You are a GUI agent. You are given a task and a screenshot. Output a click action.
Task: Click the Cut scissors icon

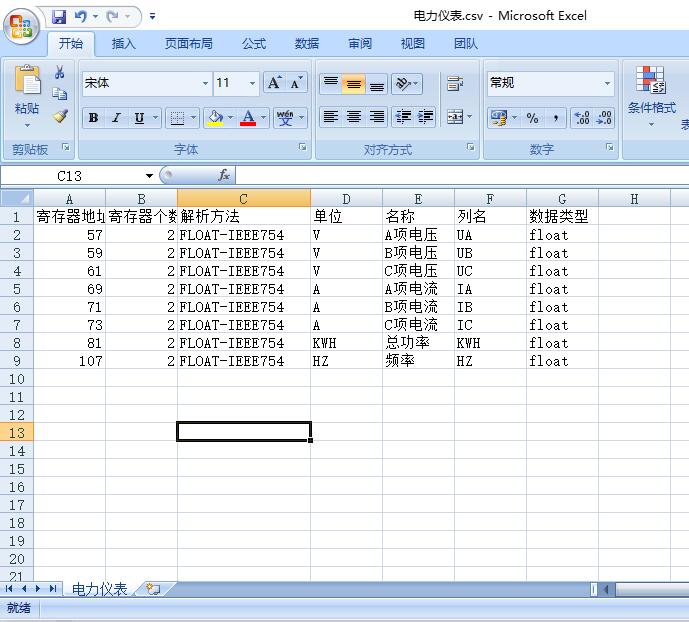[60, 73]
